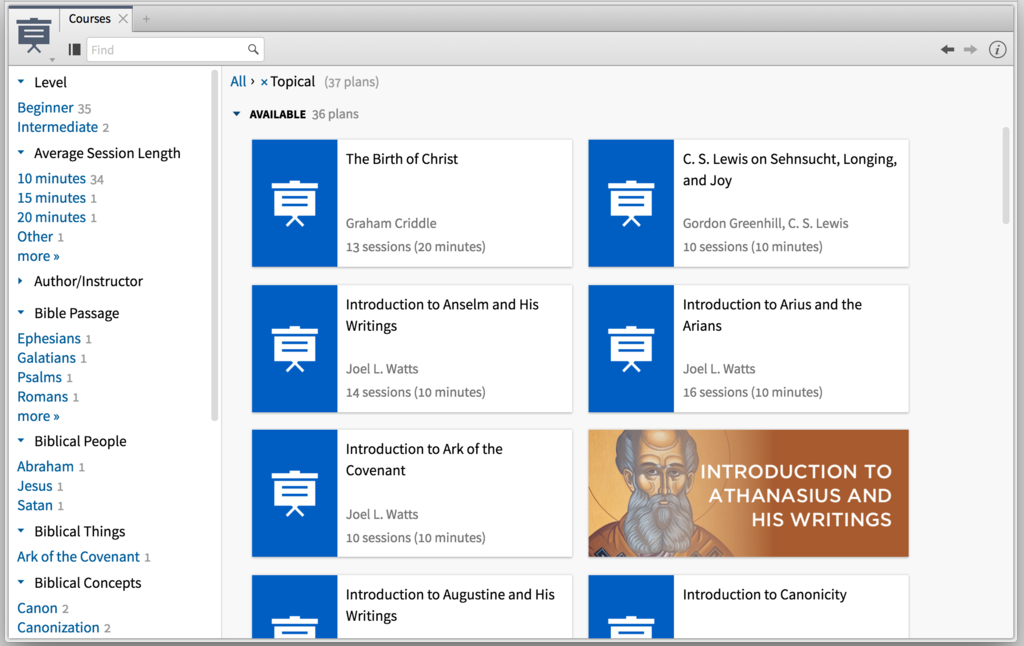Filter by 15 minutes sessions
Screen dimensions: 1024x646
tap(52, 198)
